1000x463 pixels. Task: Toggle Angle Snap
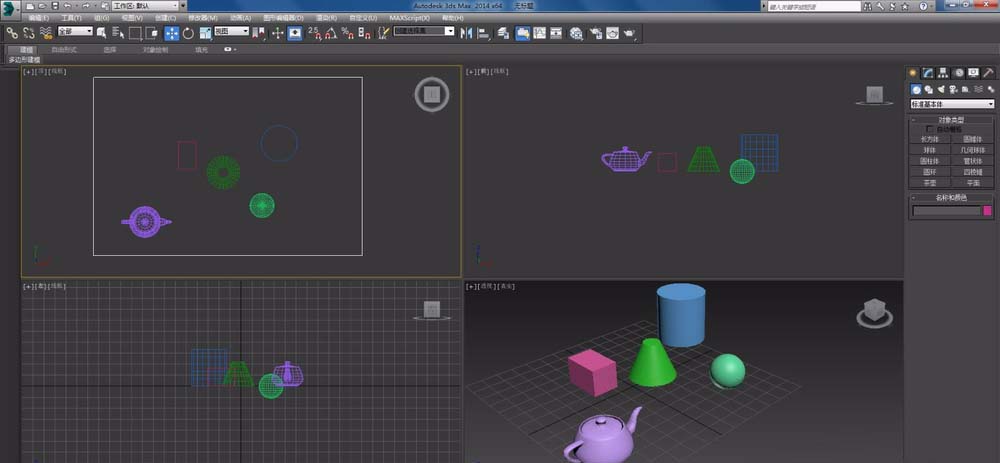pyautogui.click(x=331, y=33)
